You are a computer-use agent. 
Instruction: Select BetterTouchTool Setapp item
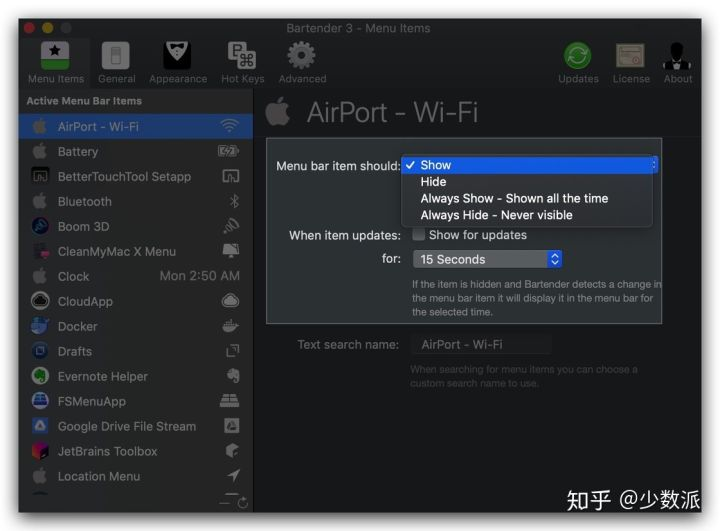click(x=136, y=176)
